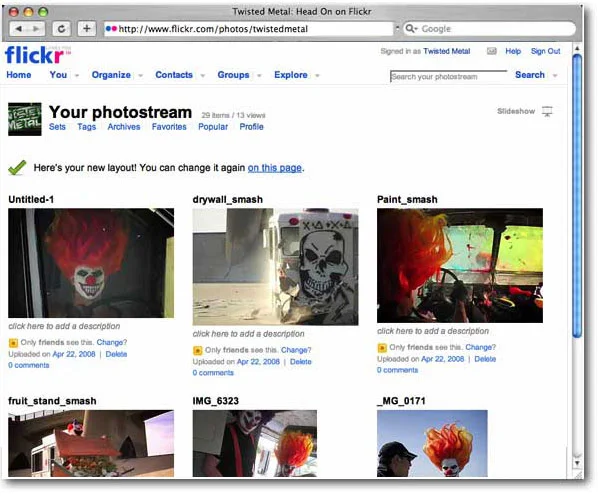
Task: Open the Contacts menu
Action: (x=174, y=75)
